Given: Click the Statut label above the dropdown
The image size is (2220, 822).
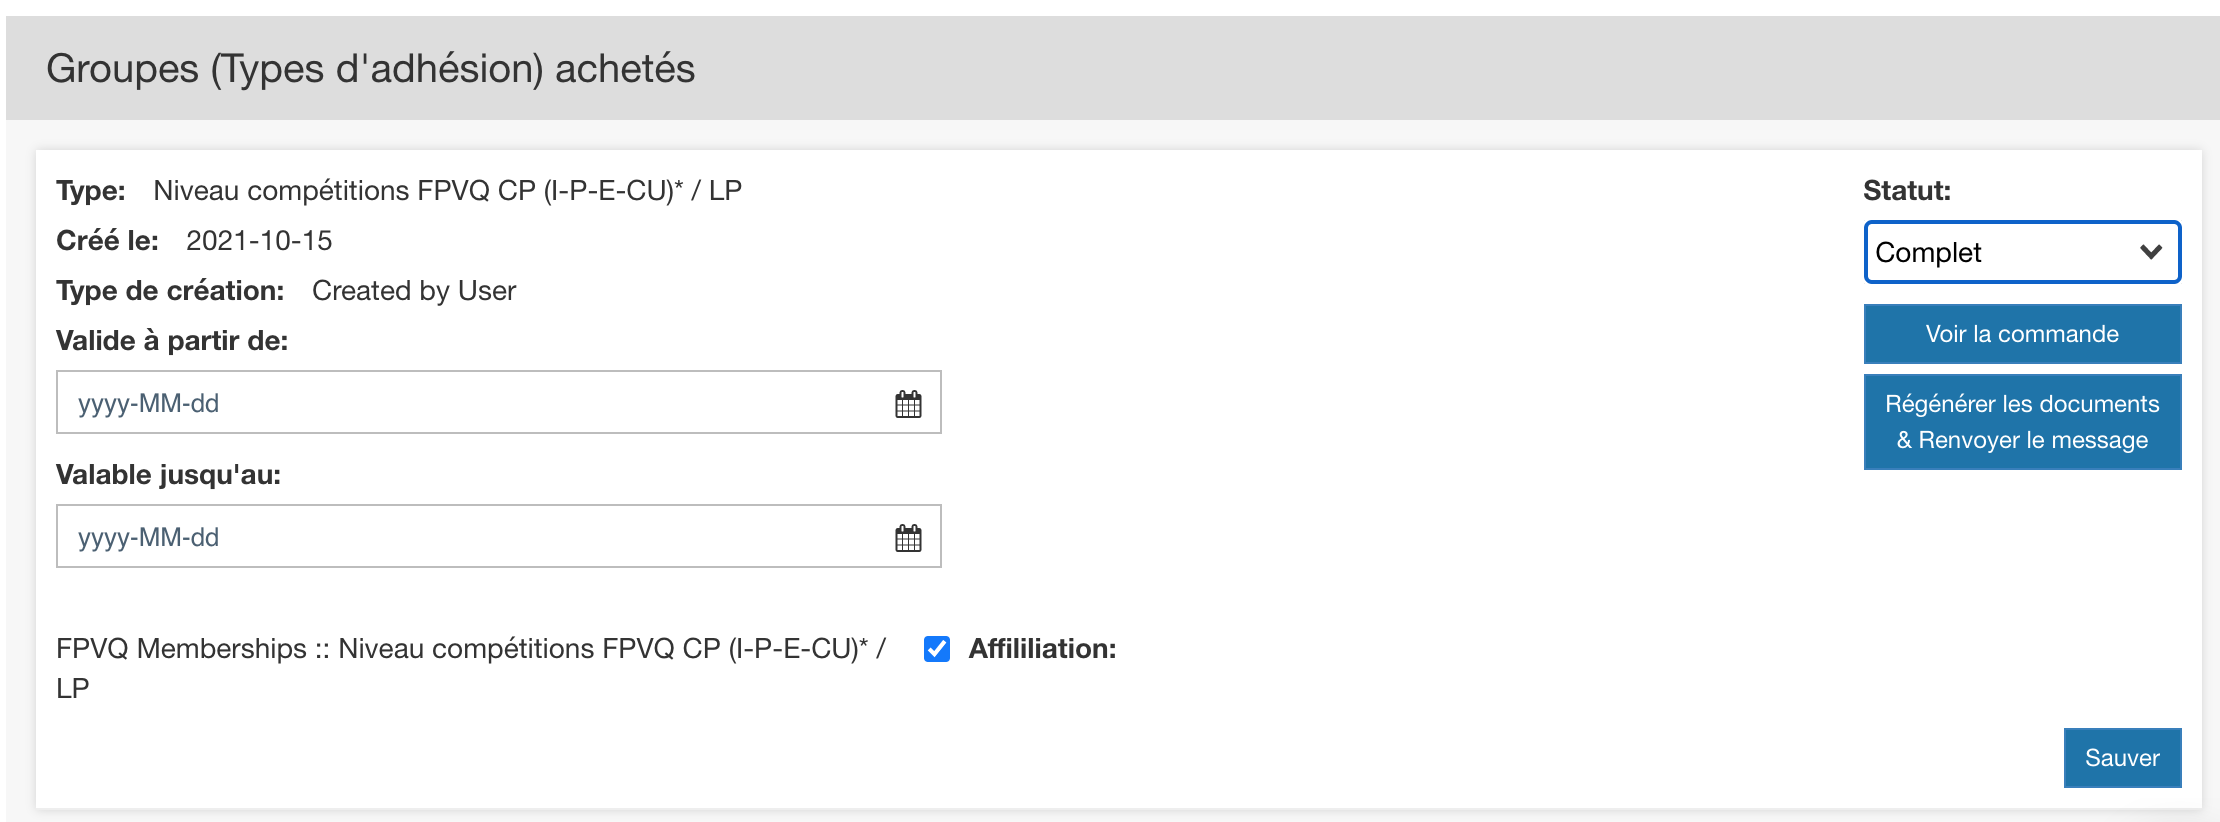Looking at the screenshot, I should pyautogui.click(x=1906, y=191).
